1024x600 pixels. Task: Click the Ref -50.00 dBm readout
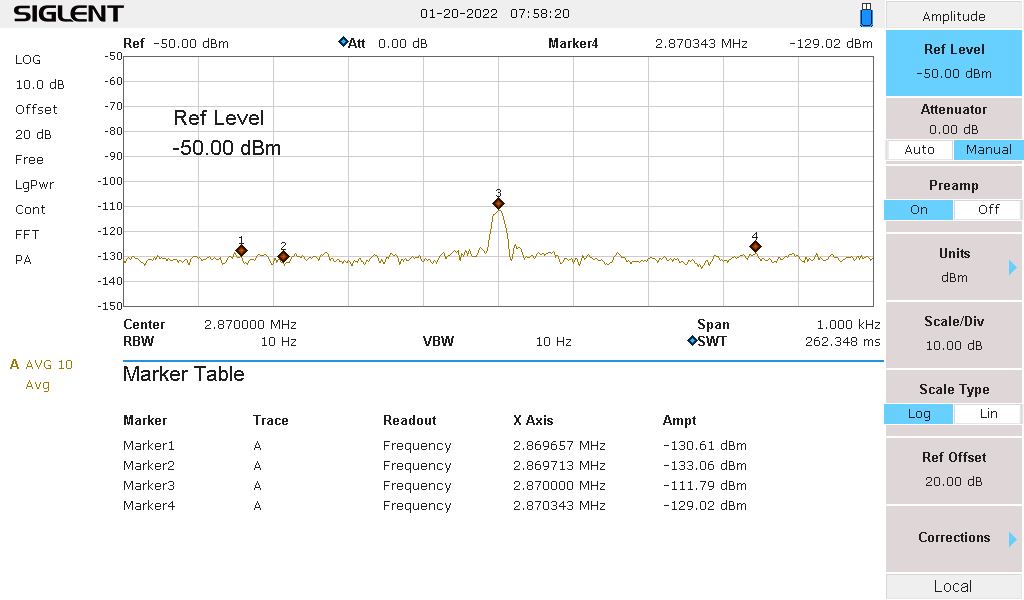point(176,44)
